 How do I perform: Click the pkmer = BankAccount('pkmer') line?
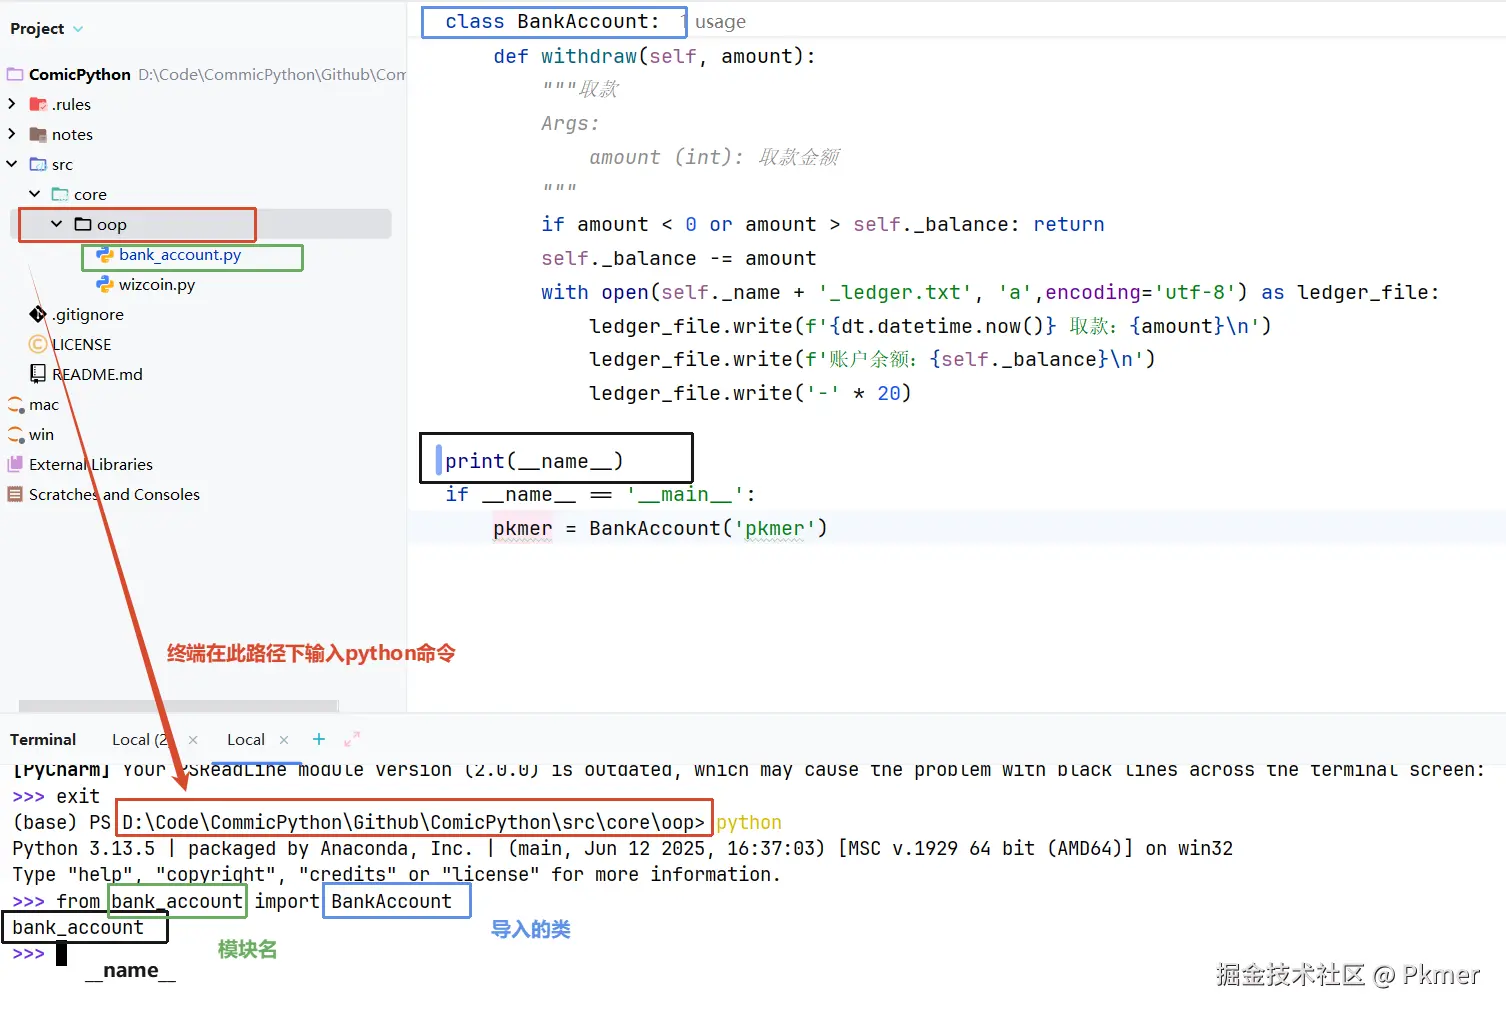[660, 528]
